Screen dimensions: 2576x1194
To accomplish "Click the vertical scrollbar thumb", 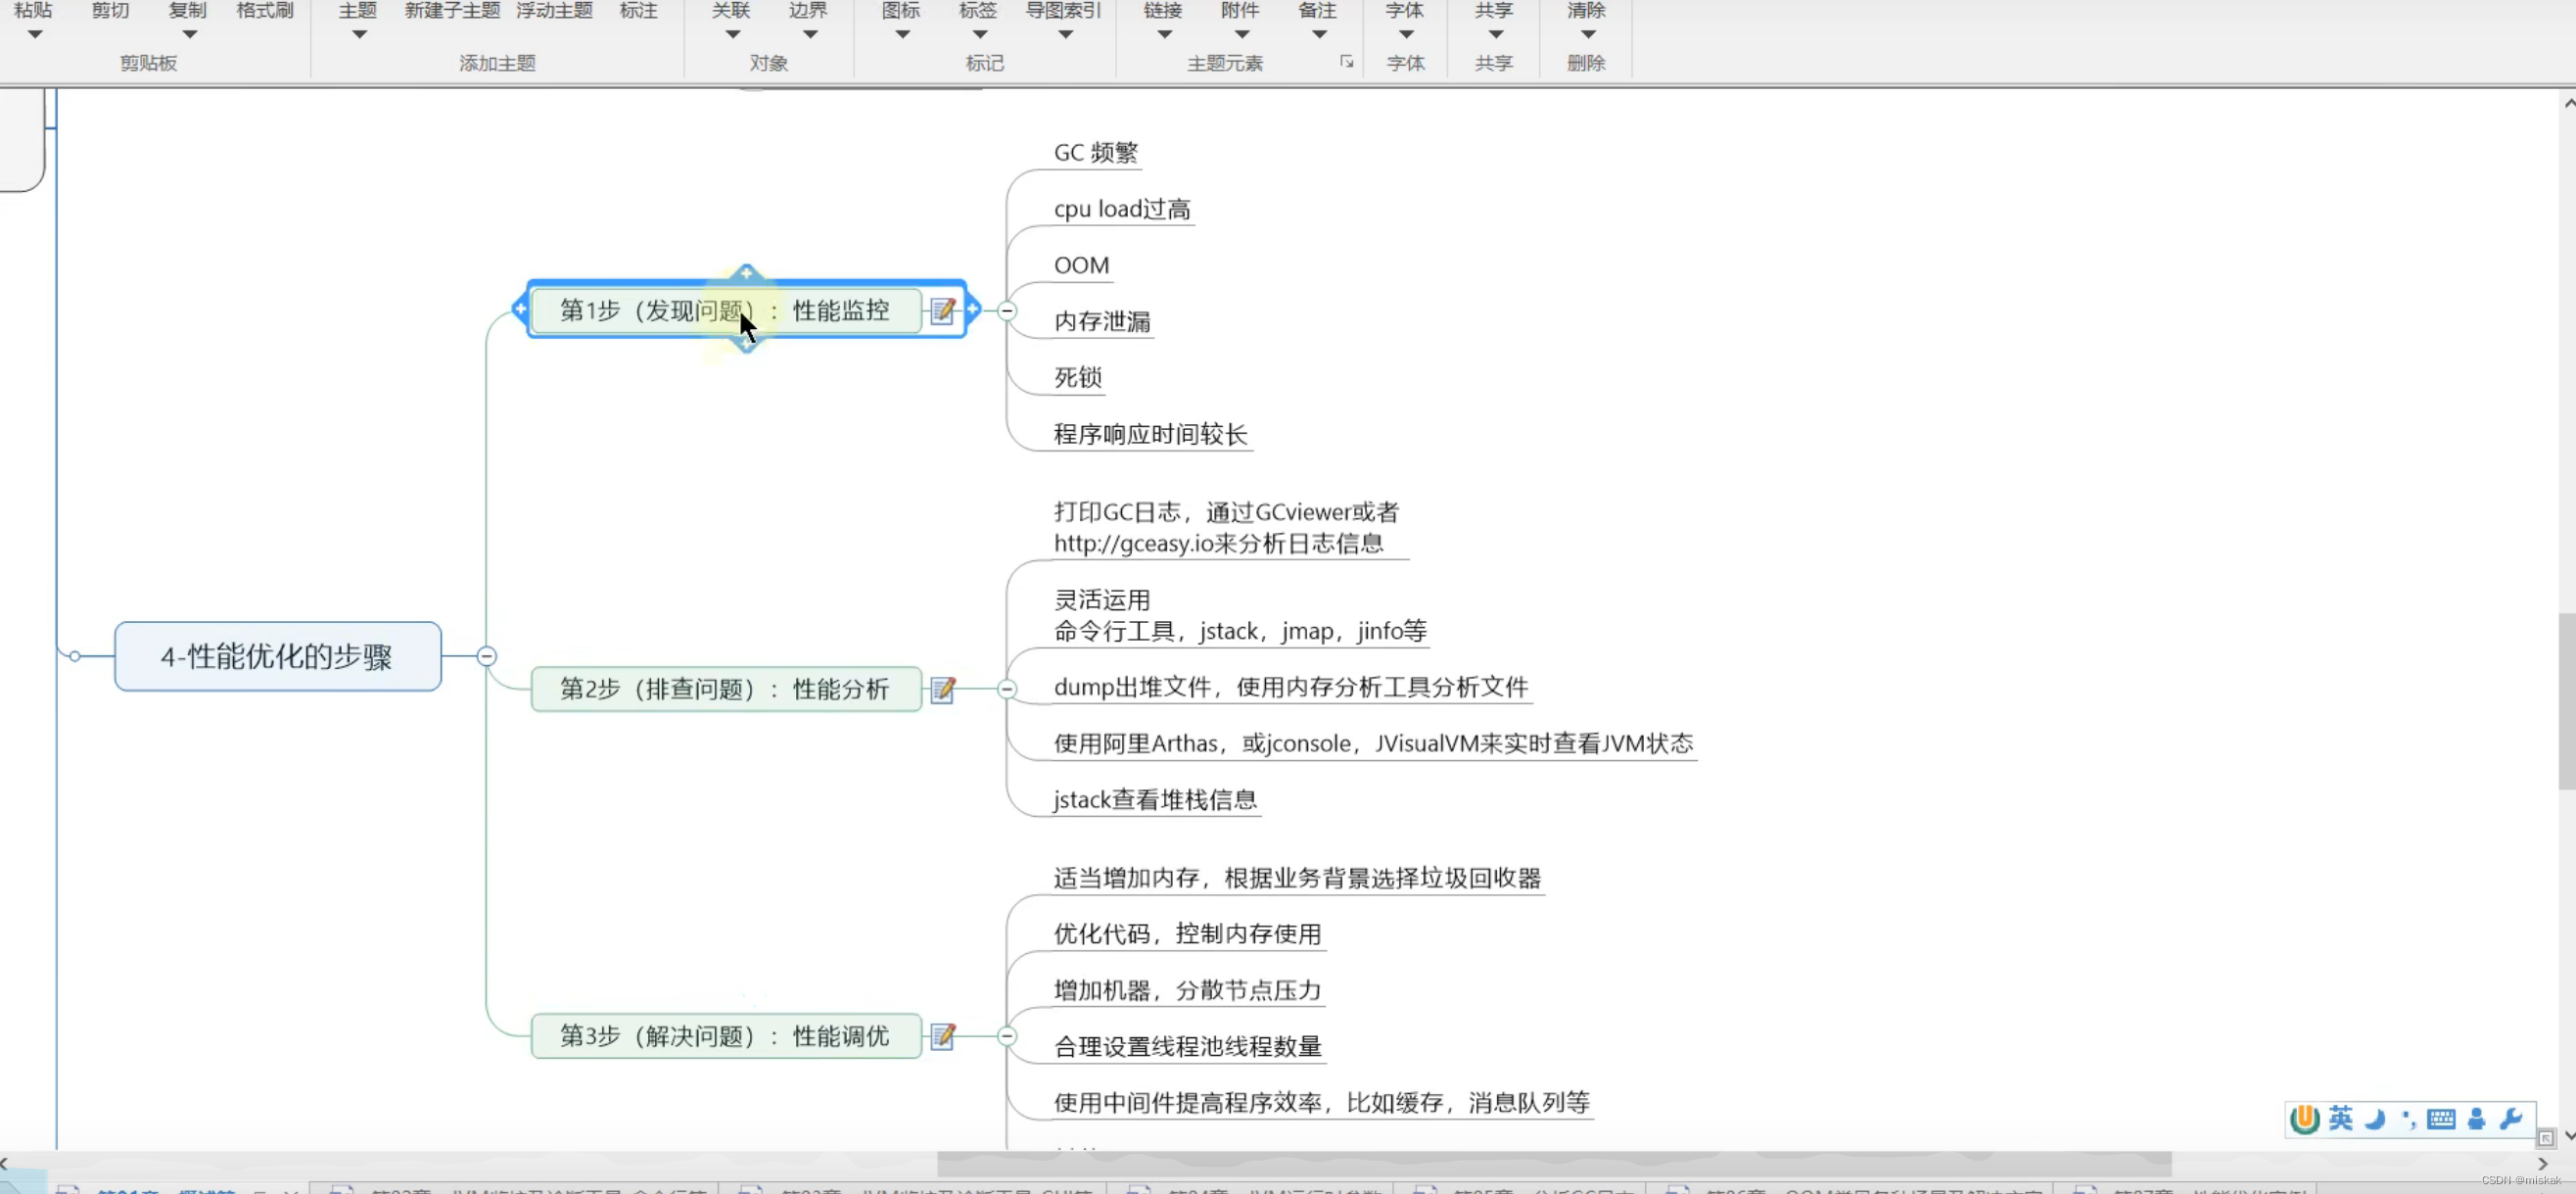I will point(2567,701).
